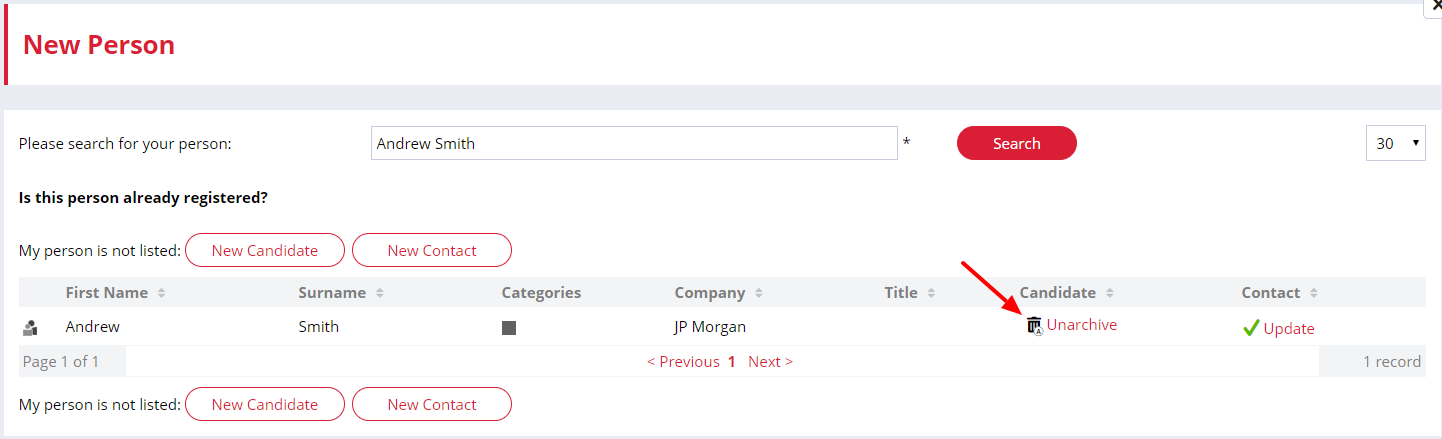Go to Next page link
Viewport: 1442px width, 439px height.
770,362
